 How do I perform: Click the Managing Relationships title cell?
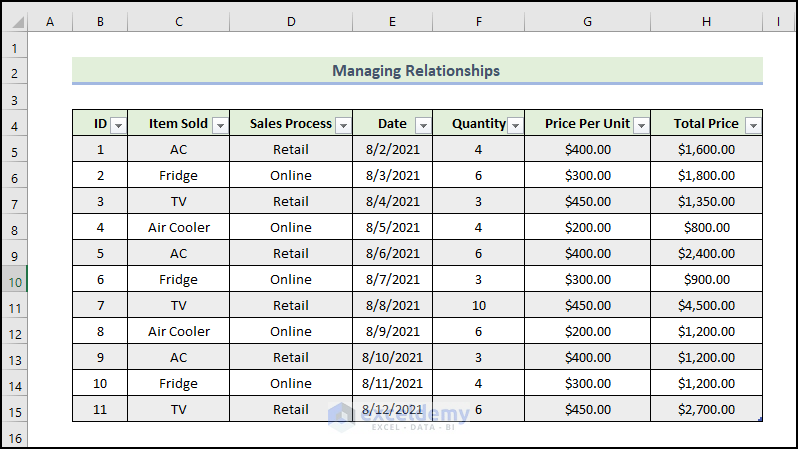tap(416, 71)
